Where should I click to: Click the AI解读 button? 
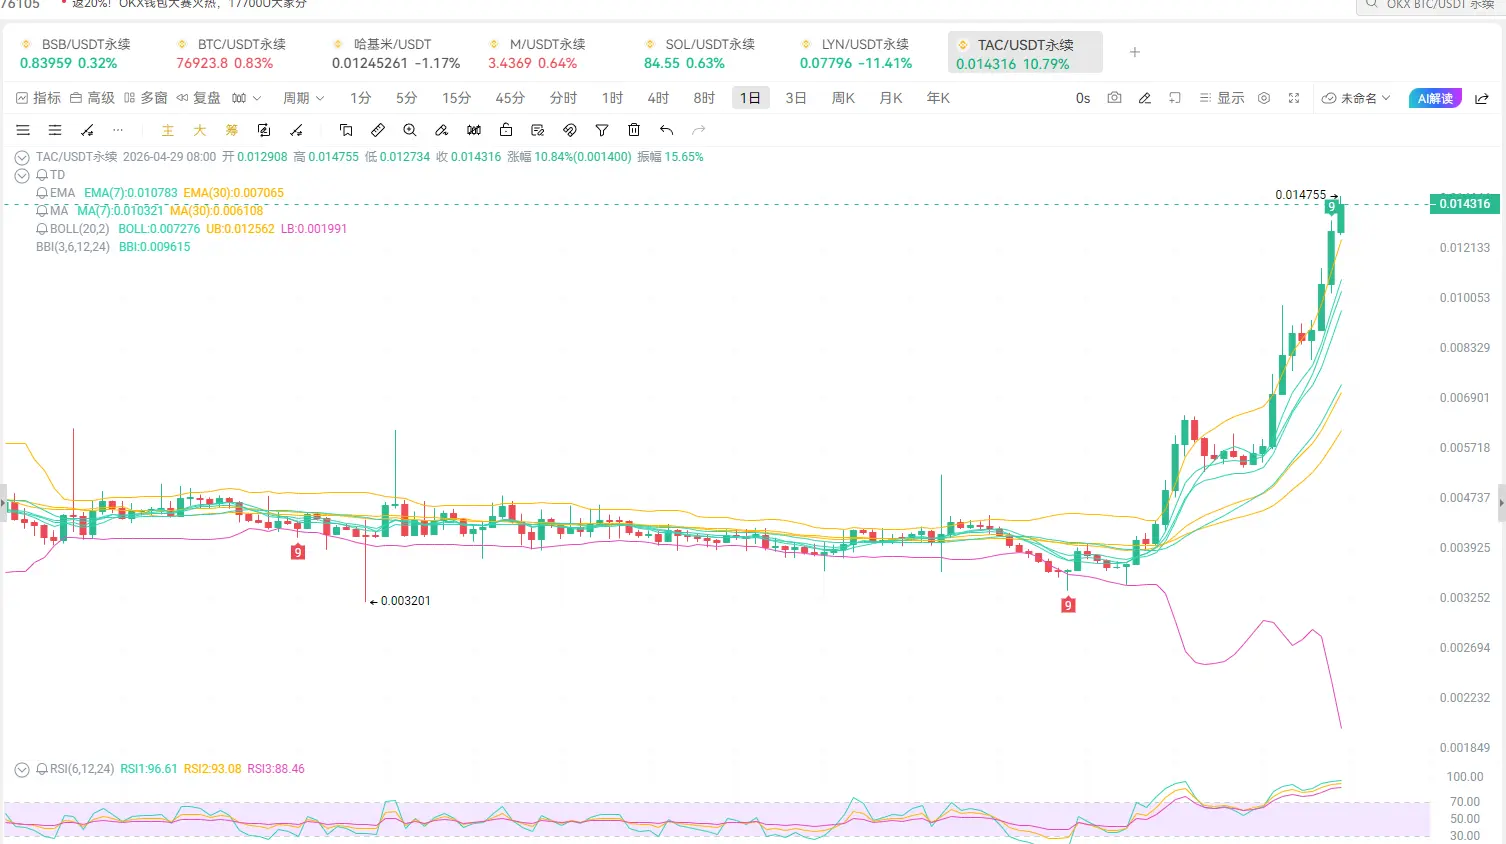click(1435, 98)
